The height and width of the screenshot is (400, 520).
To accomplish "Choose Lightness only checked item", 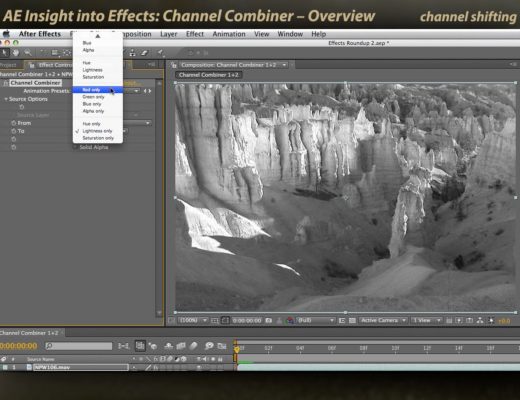I will coord(98,131).
